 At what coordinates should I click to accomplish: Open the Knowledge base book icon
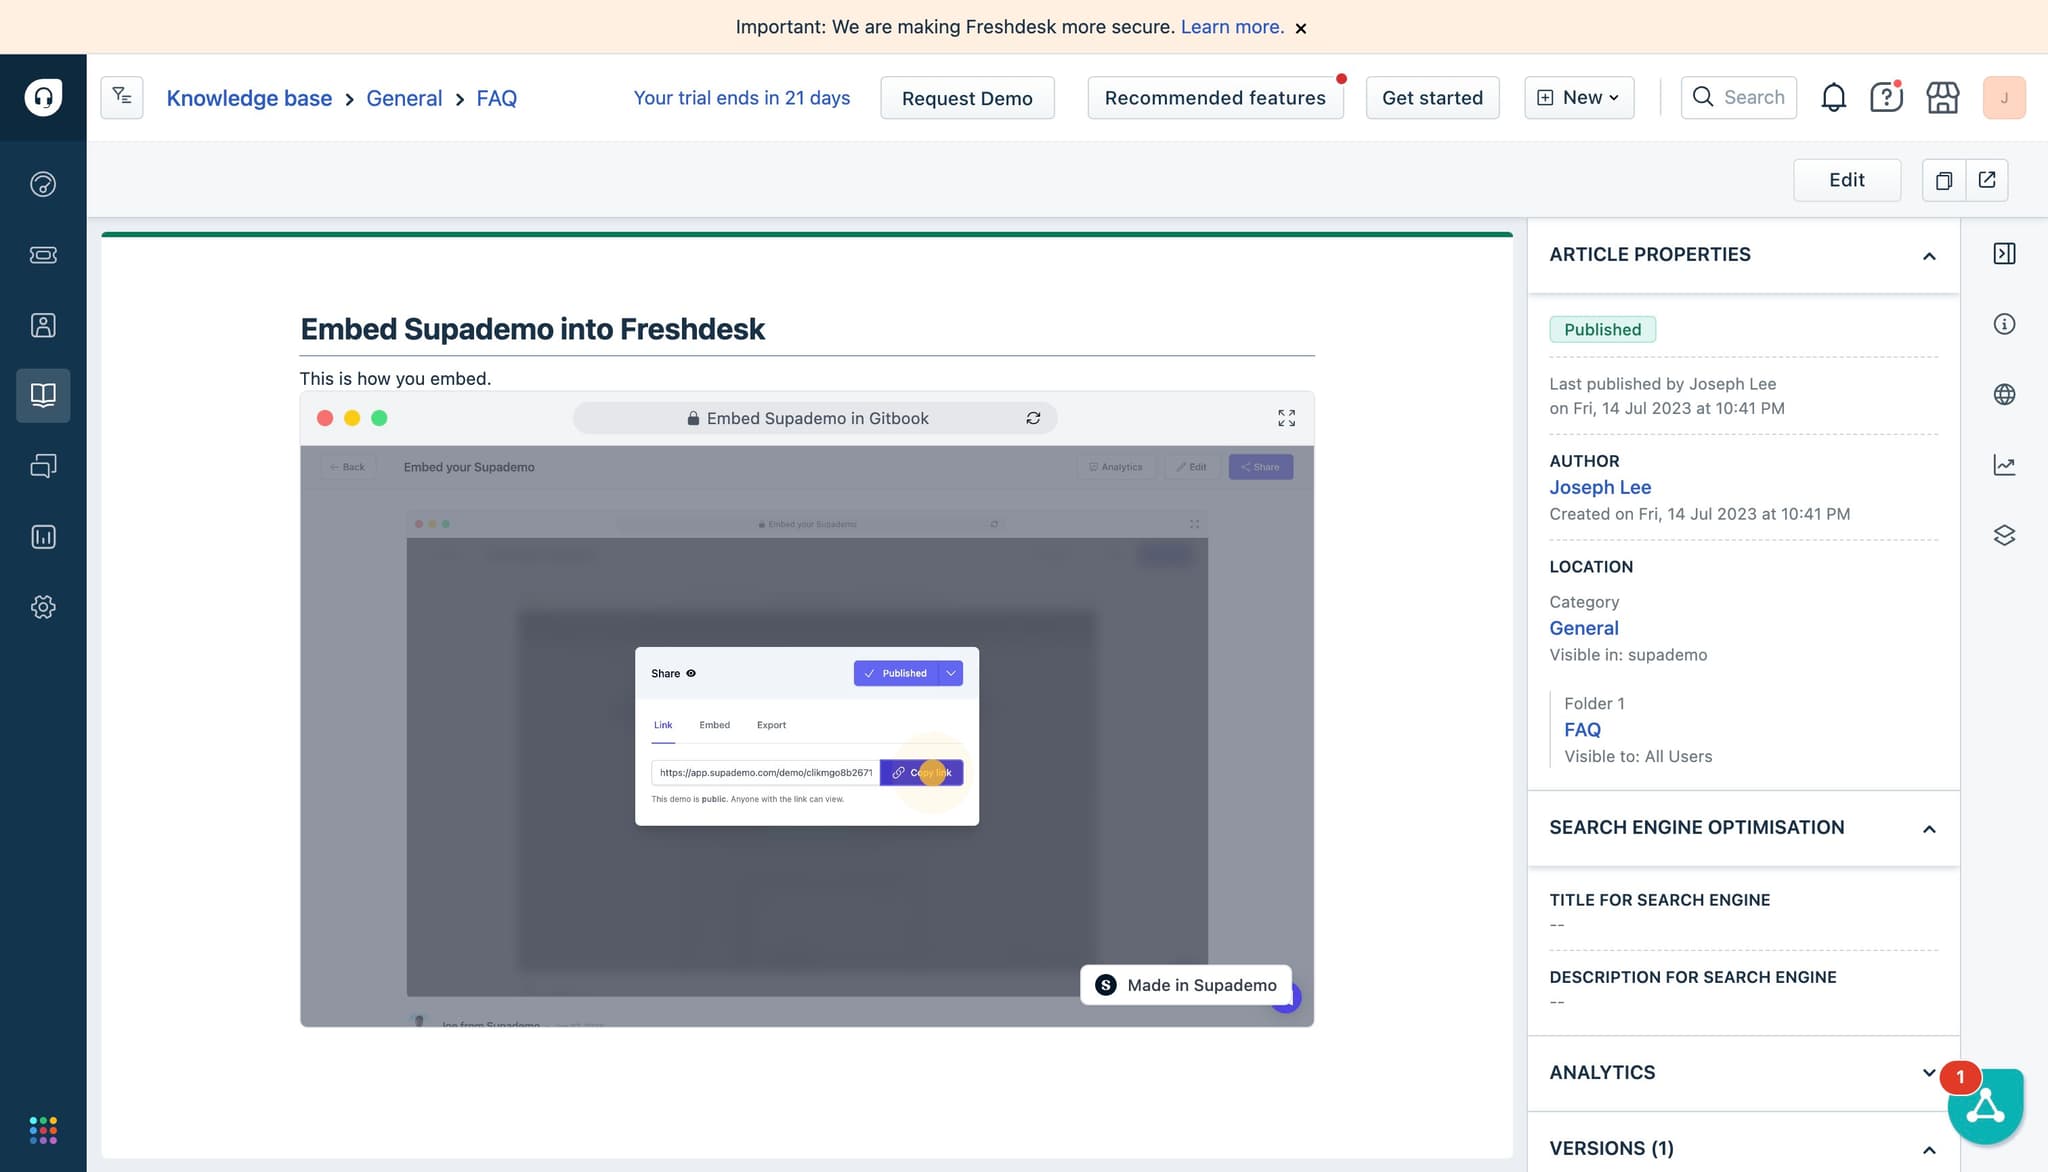coord(43,395)
